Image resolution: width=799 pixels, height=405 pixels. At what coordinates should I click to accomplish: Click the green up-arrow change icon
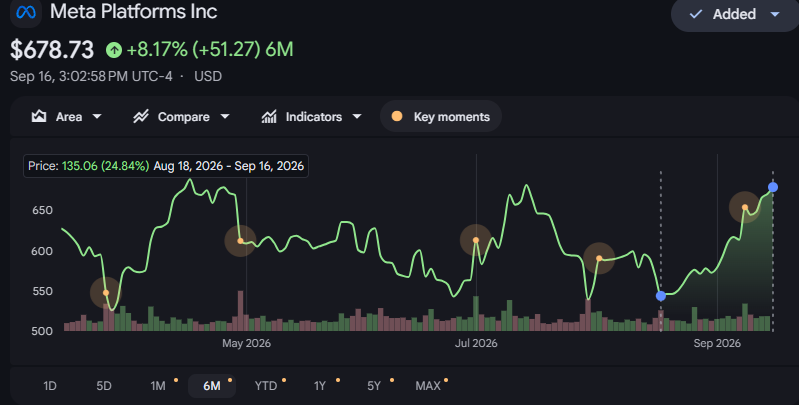coord(114,50)
